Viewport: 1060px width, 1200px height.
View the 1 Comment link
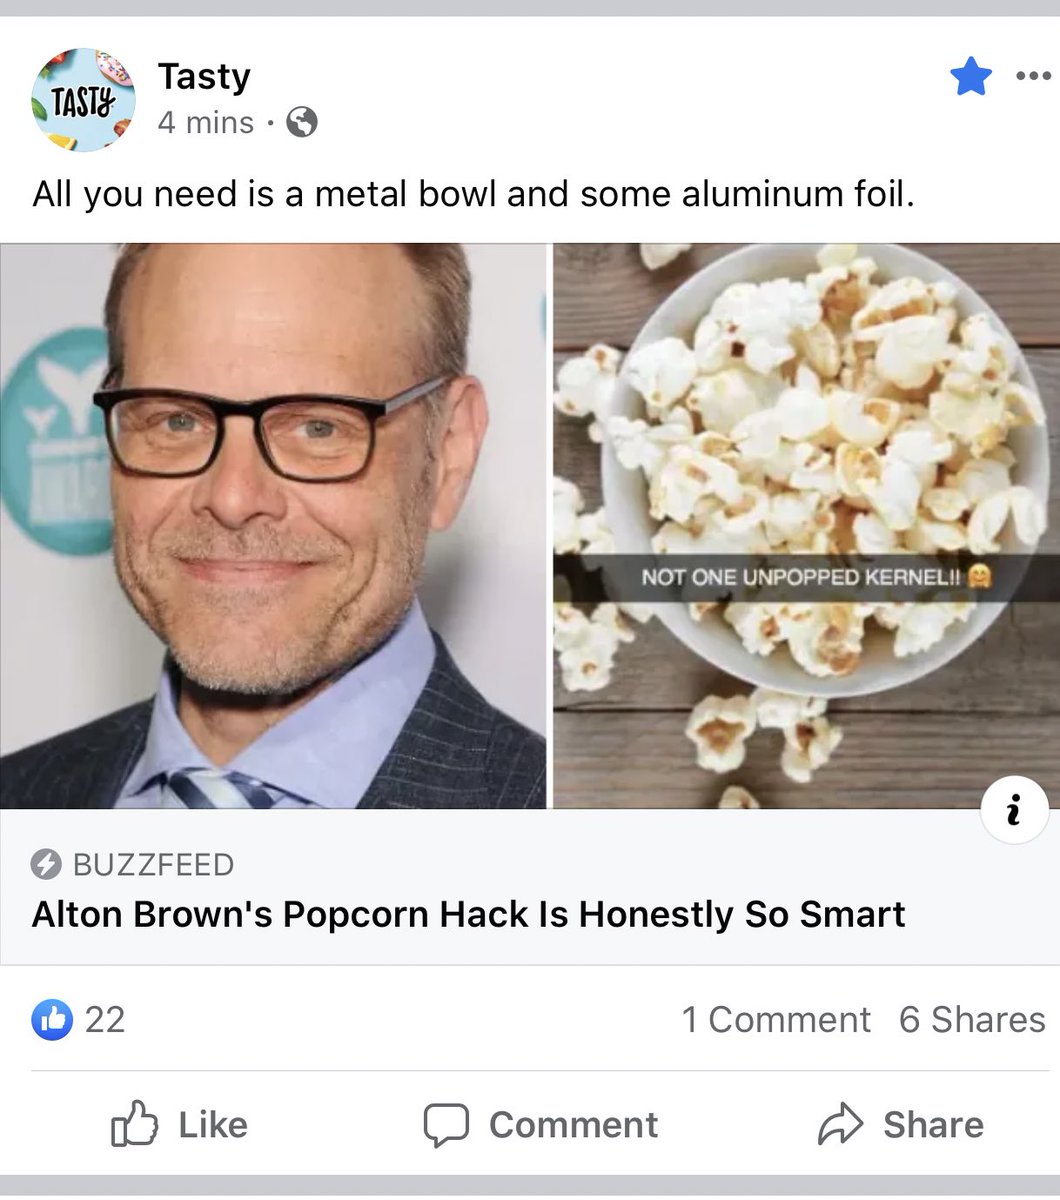pos(776,1020)
